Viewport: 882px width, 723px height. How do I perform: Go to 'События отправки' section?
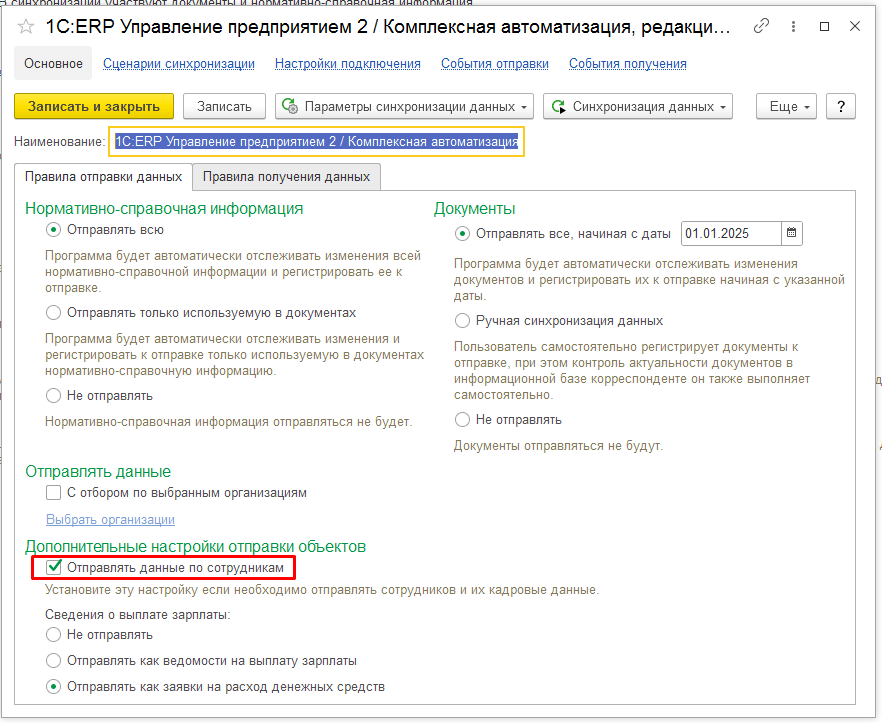click(x=495, y=64)
